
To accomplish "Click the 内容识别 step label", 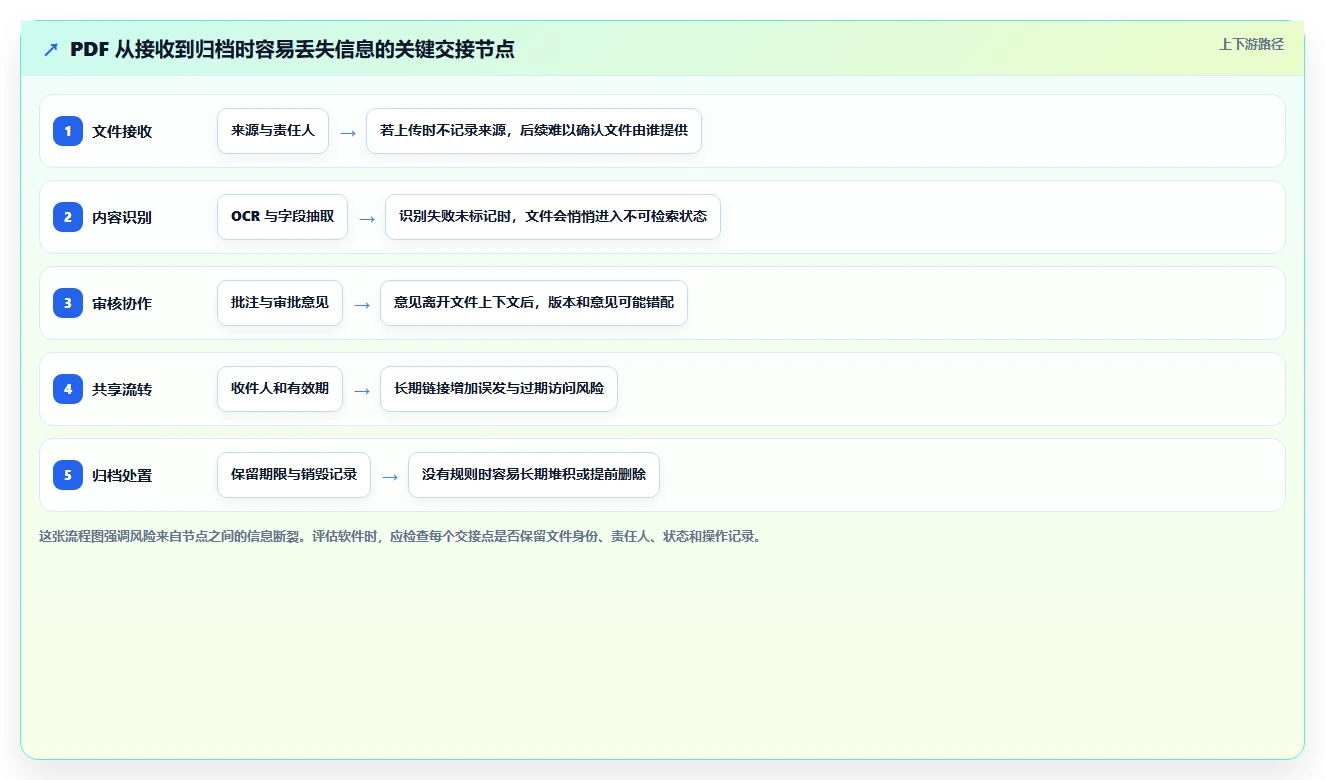I will [x=122, y=217].
